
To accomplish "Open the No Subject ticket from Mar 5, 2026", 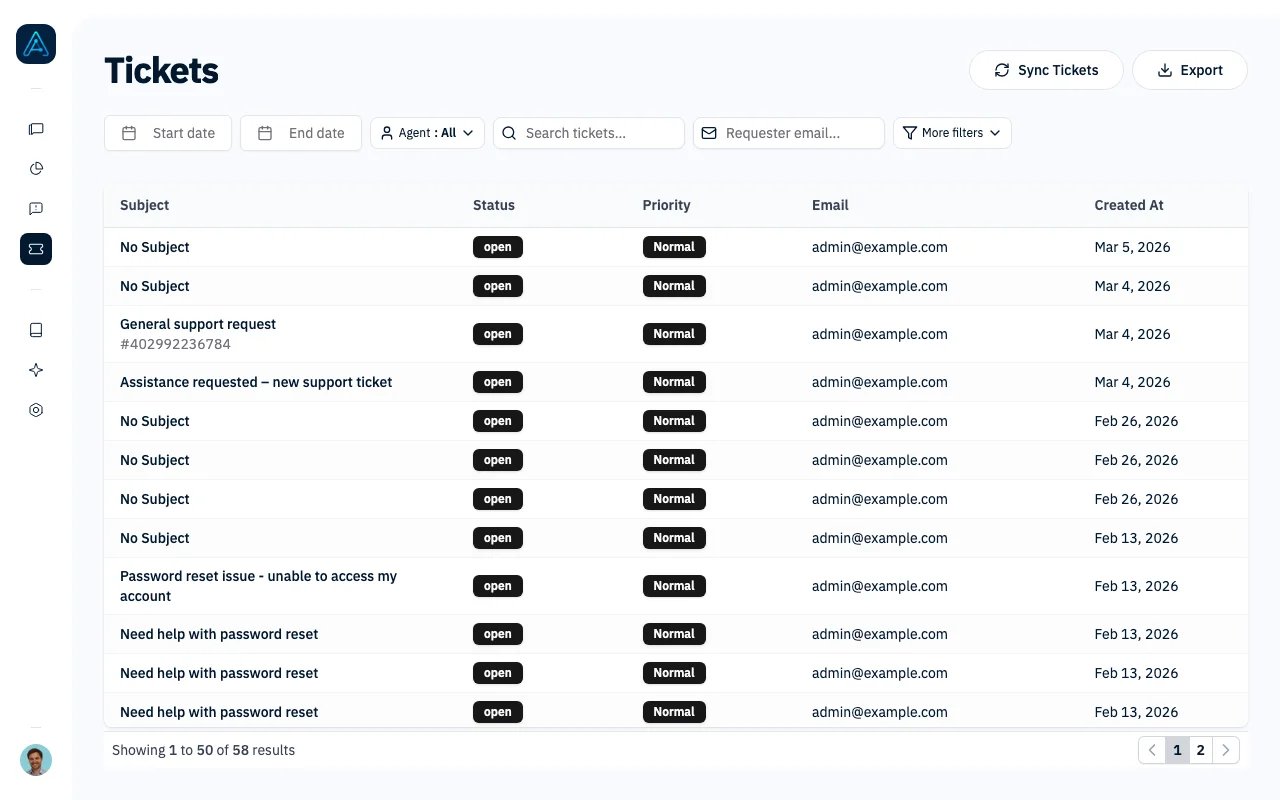I will pos(155,247).
